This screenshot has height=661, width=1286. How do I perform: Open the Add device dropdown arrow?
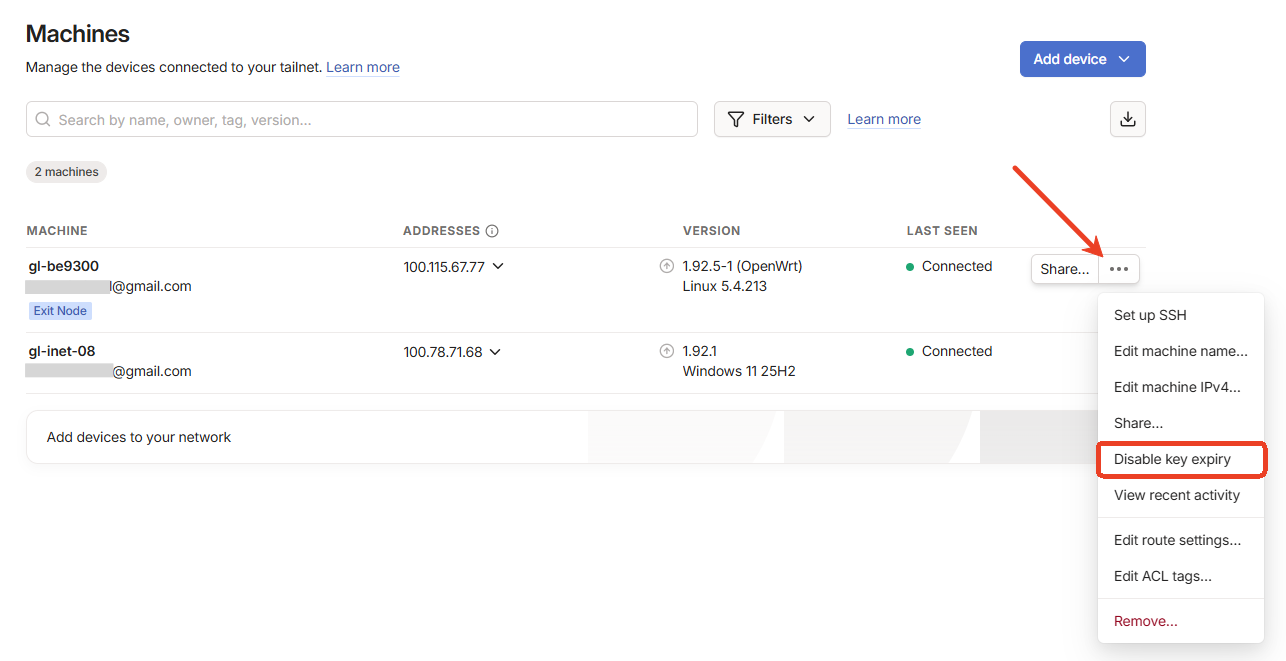[1124, 59]
